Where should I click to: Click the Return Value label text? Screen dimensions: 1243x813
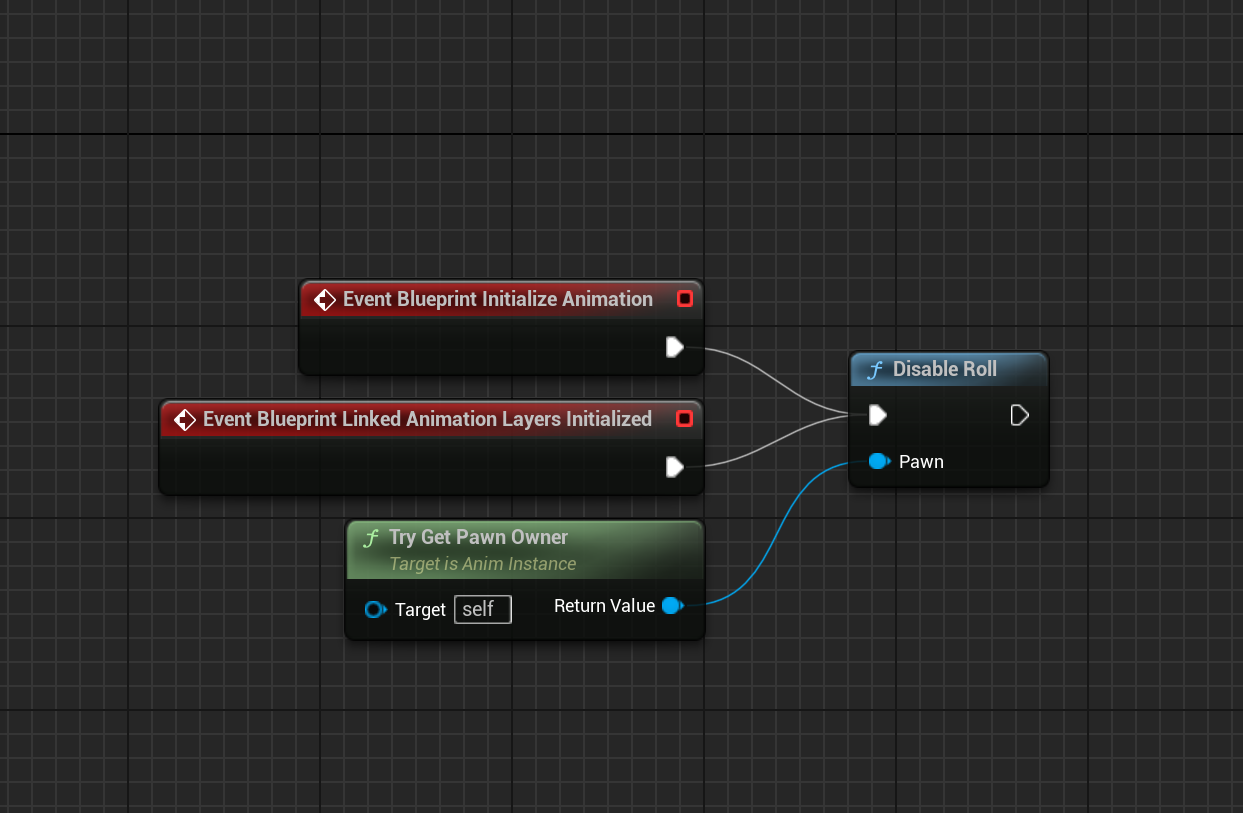tap(604, 605)
